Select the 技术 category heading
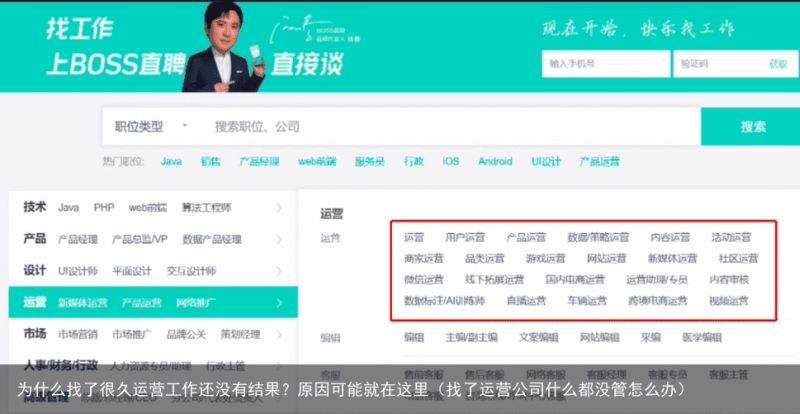Screen dimensions: 800x414 pos(35,207)
